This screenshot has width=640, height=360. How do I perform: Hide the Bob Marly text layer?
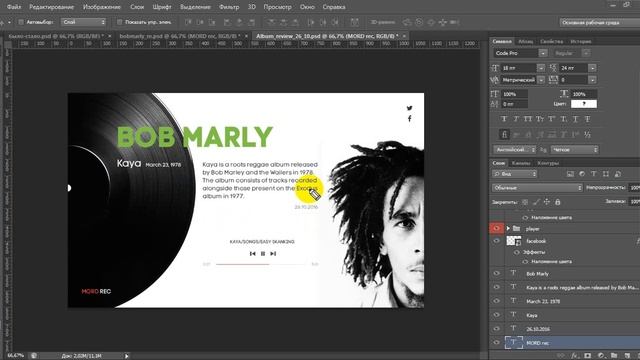[496, 273]
